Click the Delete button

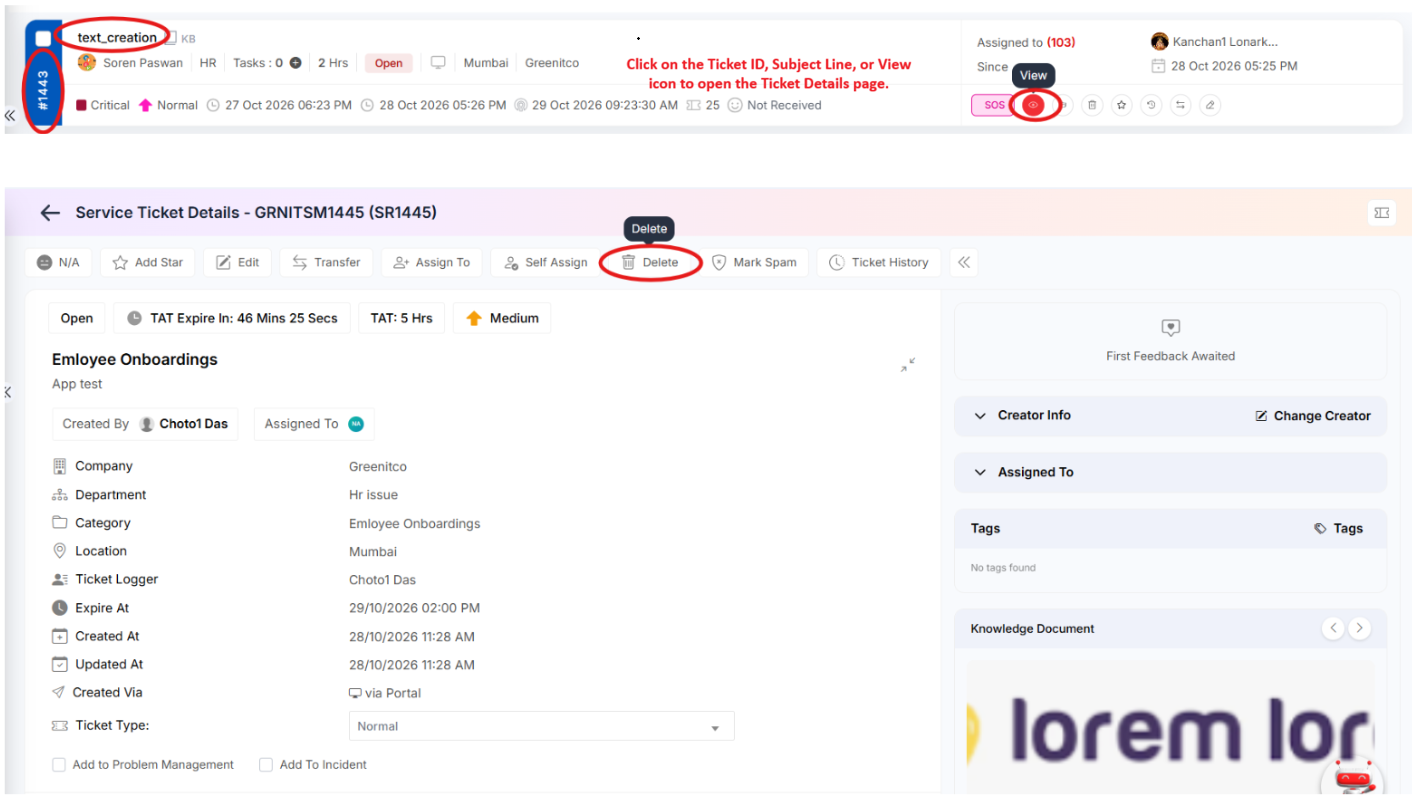click(650, 262)
